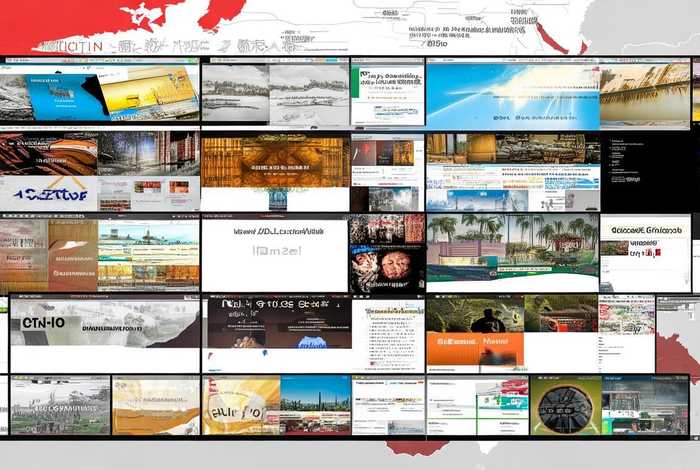Select the yellow cup logo thumbnail
The height and width of the screenshot is (470, 700).
coord(240,406)
